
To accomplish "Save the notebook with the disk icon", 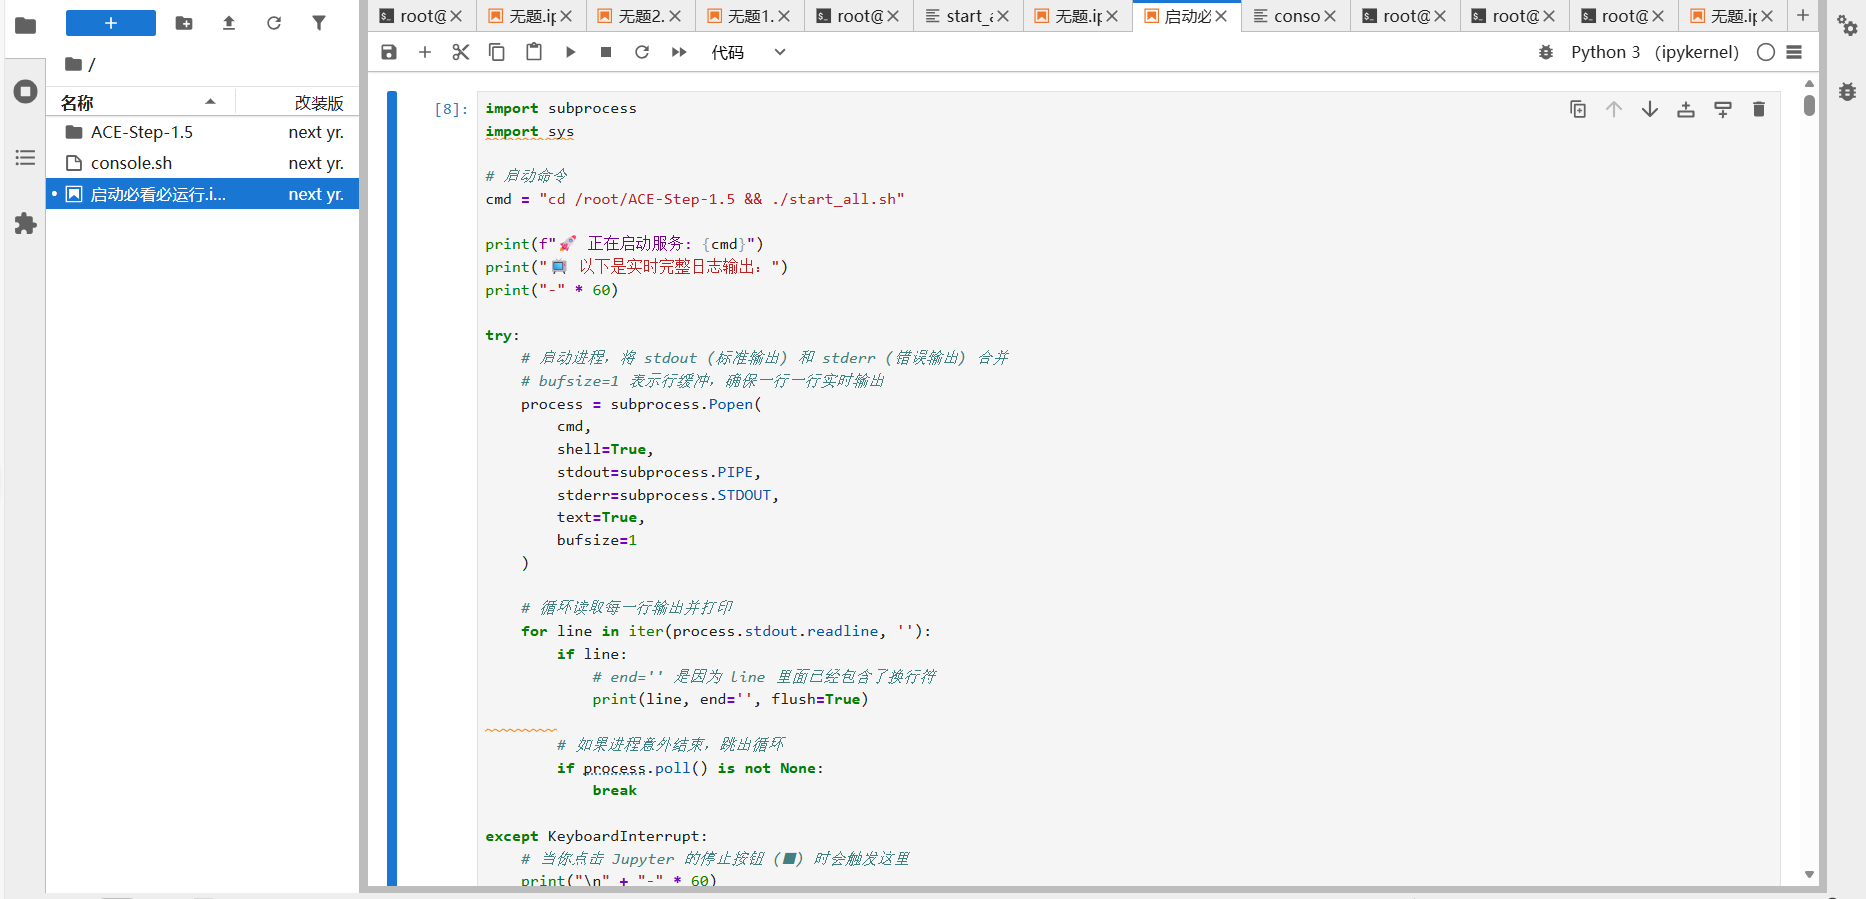I will (389, 52).
